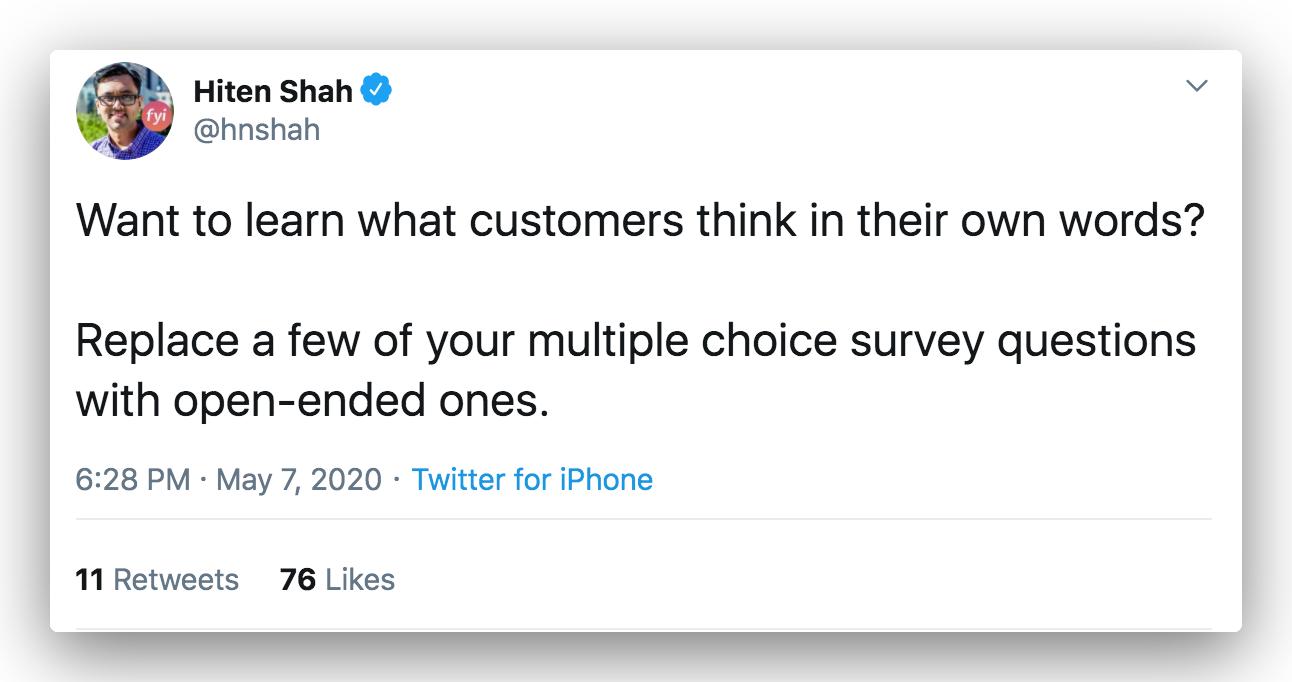Viewport: 1292px width, 682px height.
Task: Click the 'Want to learn what customers' line
Action: coord(640,222)
